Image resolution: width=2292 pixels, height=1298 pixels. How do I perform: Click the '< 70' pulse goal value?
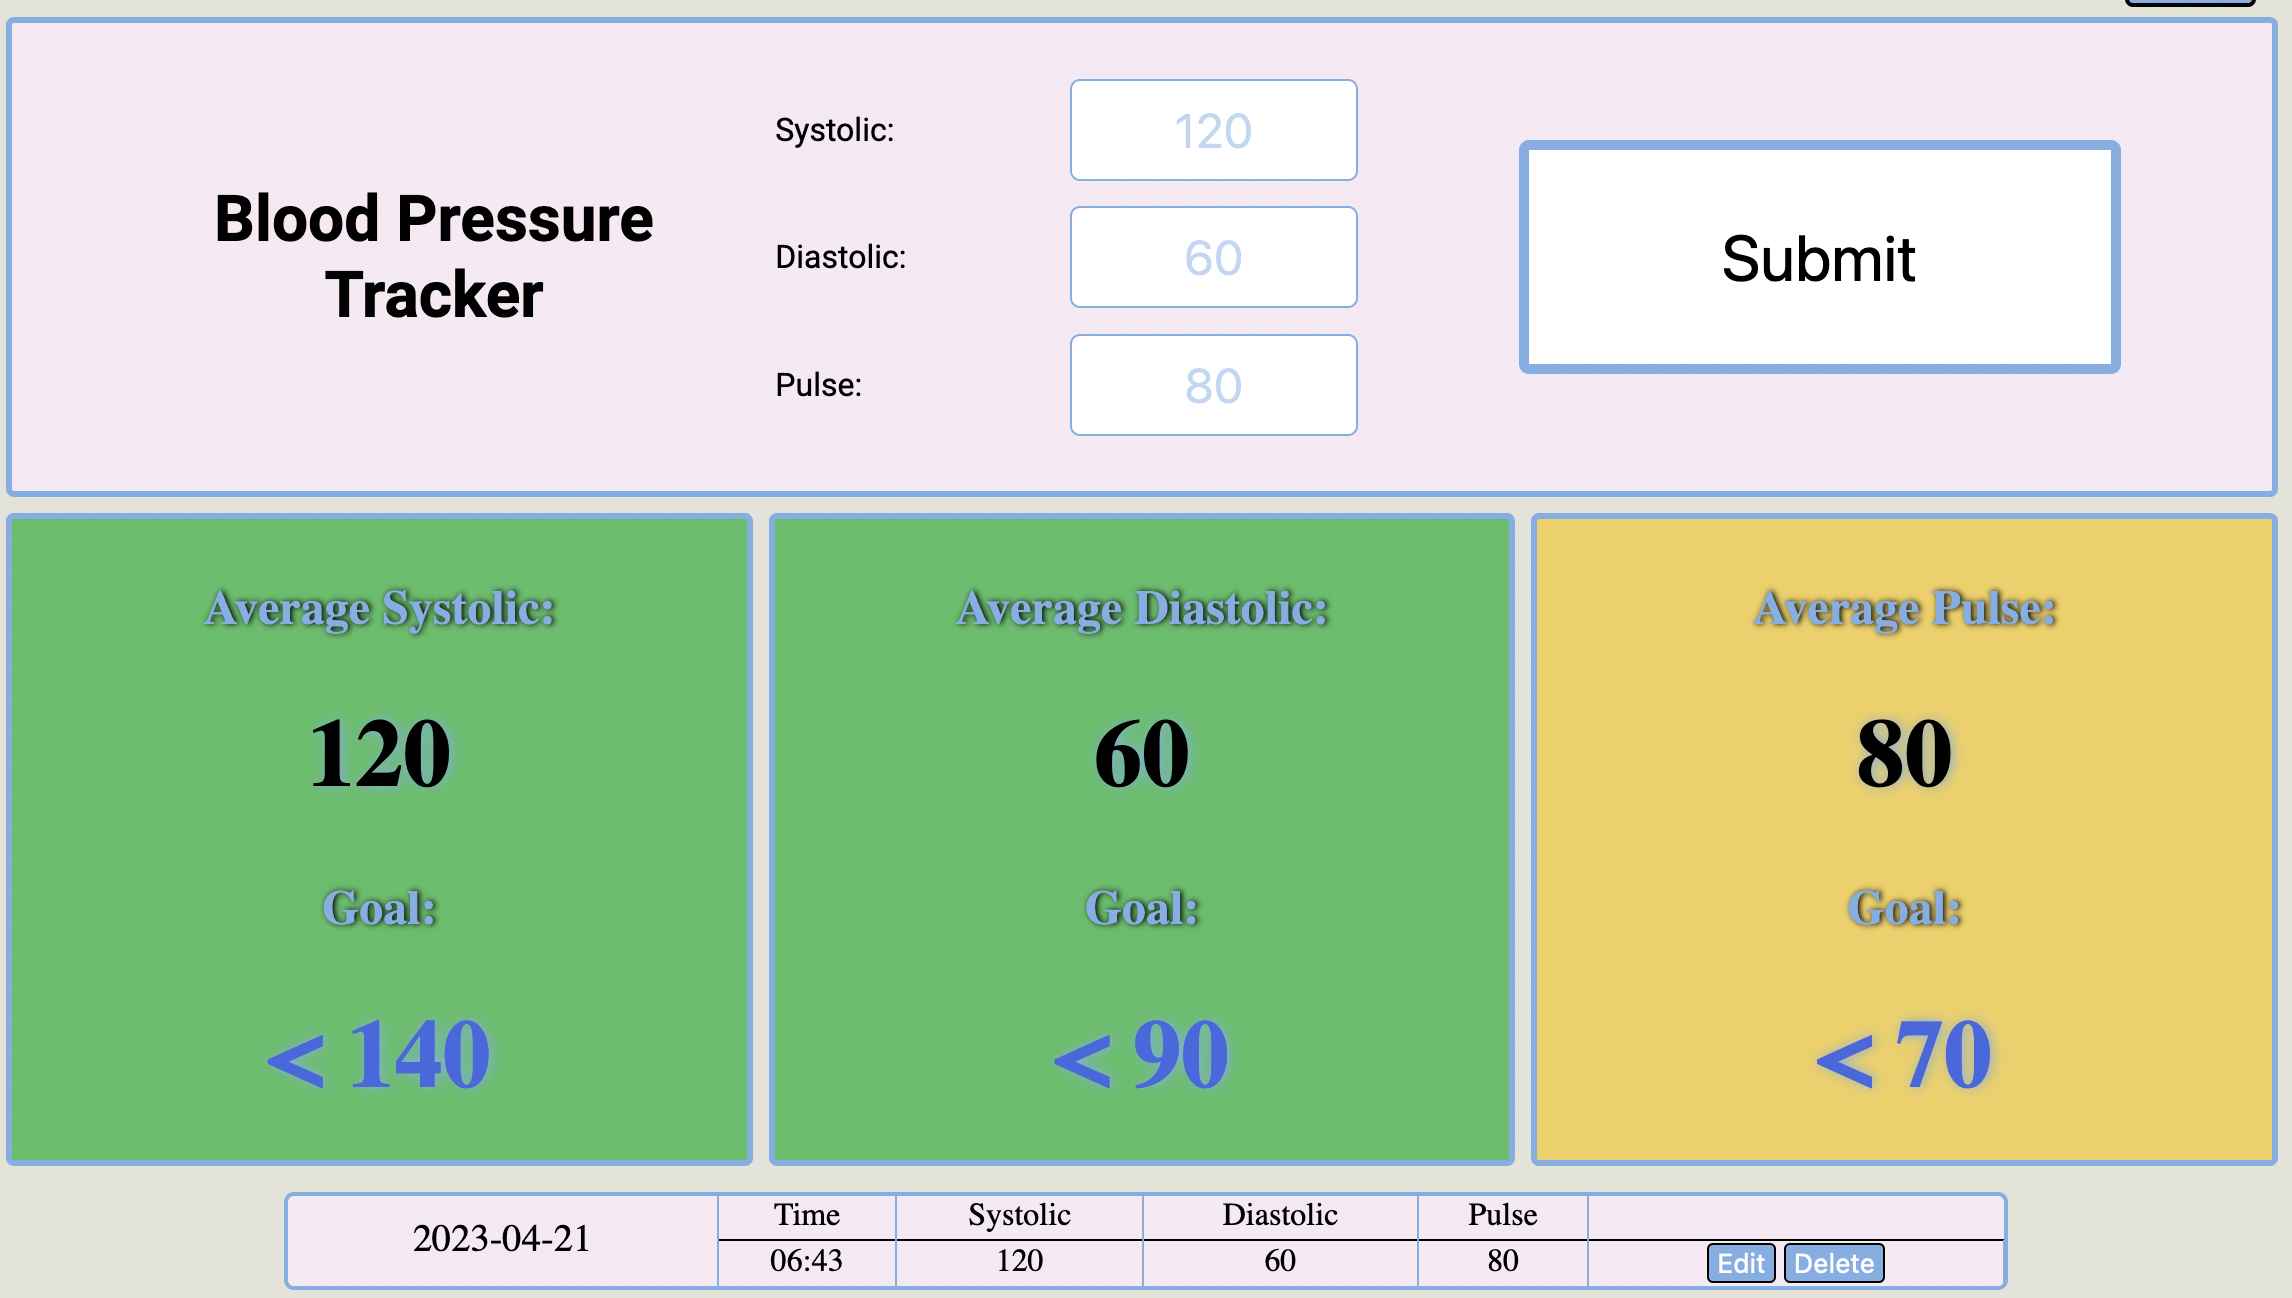point(1904,1055)
